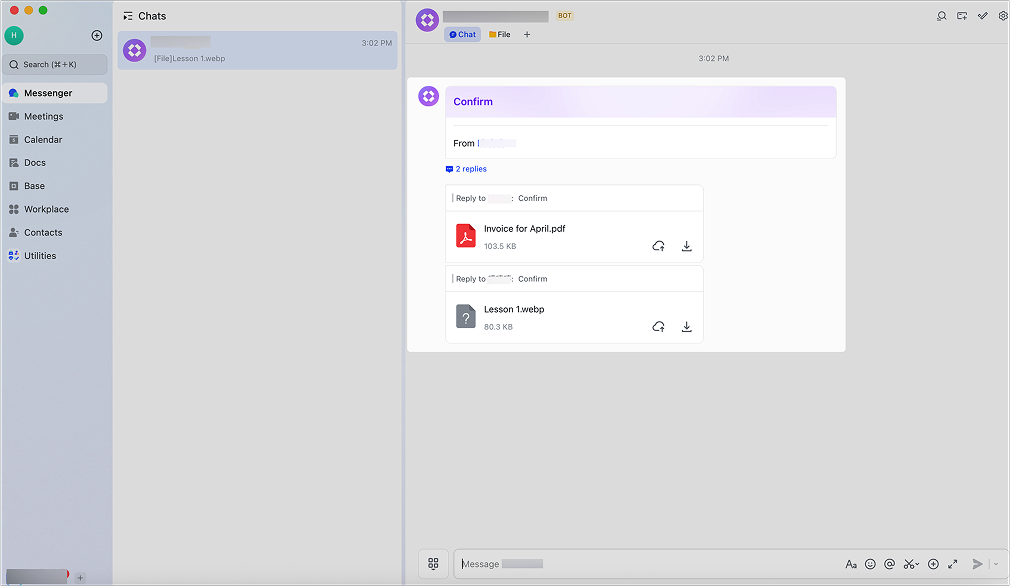Select the bot chat in Chats list
This screenshot has width=1010, height=586.
pos(257,50)
